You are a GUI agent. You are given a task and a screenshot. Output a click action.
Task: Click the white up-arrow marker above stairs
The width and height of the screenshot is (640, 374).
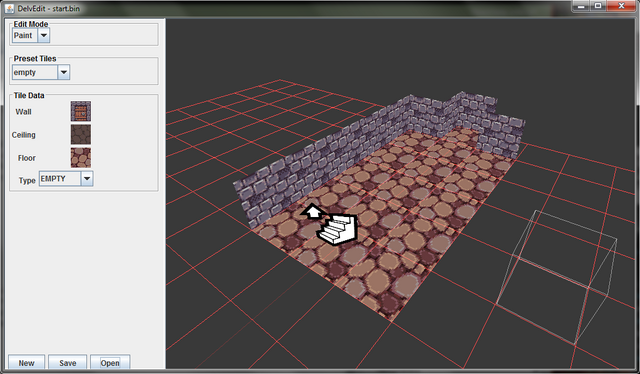313,211
